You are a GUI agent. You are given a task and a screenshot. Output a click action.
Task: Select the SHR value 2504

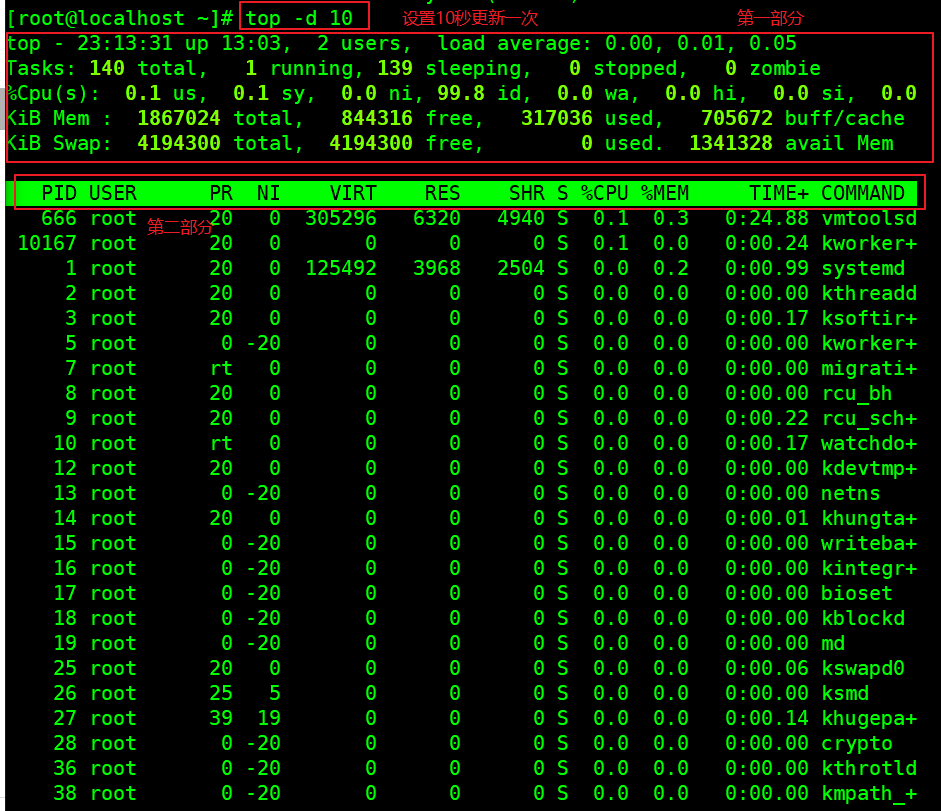coord(520,268)
